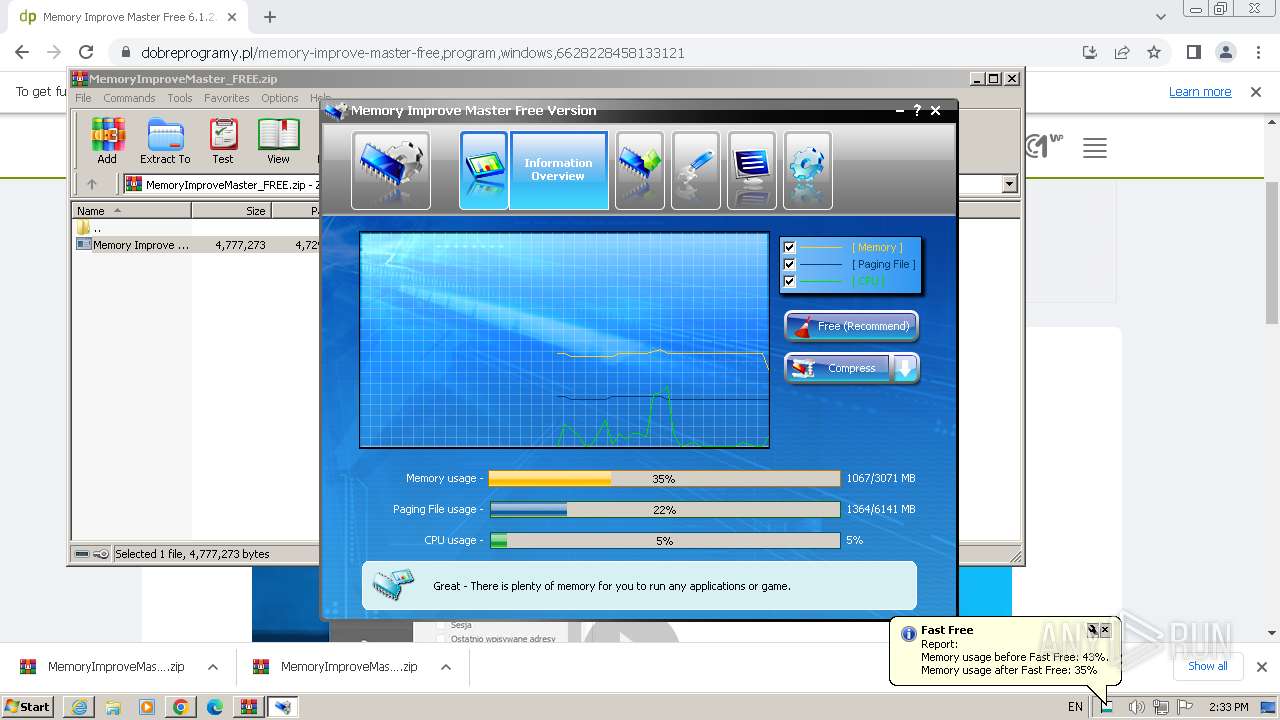
Task: Open a new browser tab
Action: [270, 17]
